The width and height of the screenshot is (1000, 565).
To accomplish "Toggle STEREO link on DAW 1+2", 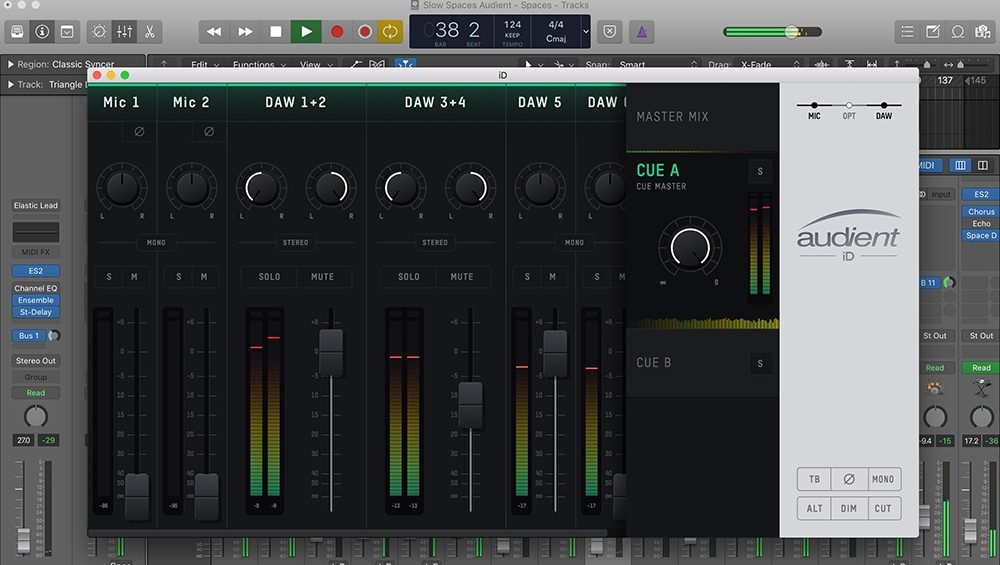I will (x=295, y=242).
